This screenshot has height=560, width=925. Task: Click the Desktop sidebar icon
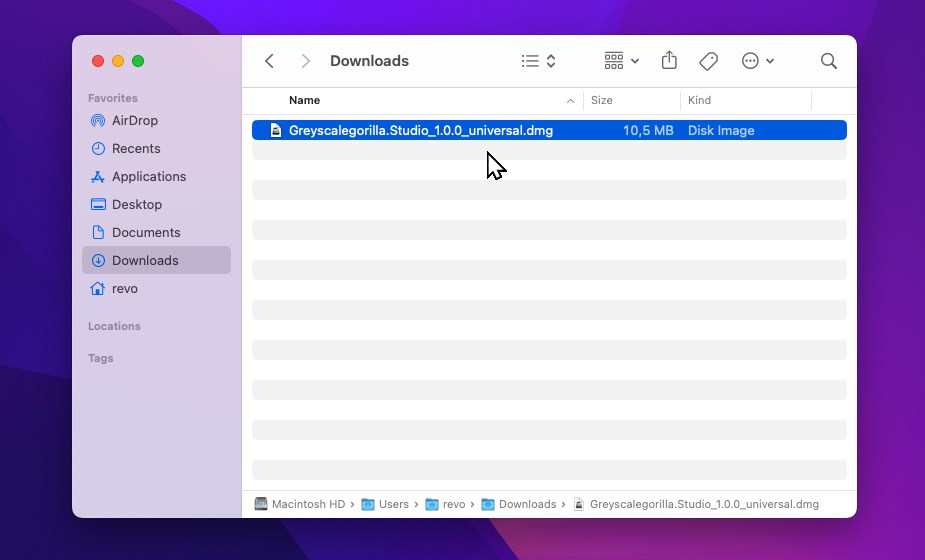click(x=98, y=205)
